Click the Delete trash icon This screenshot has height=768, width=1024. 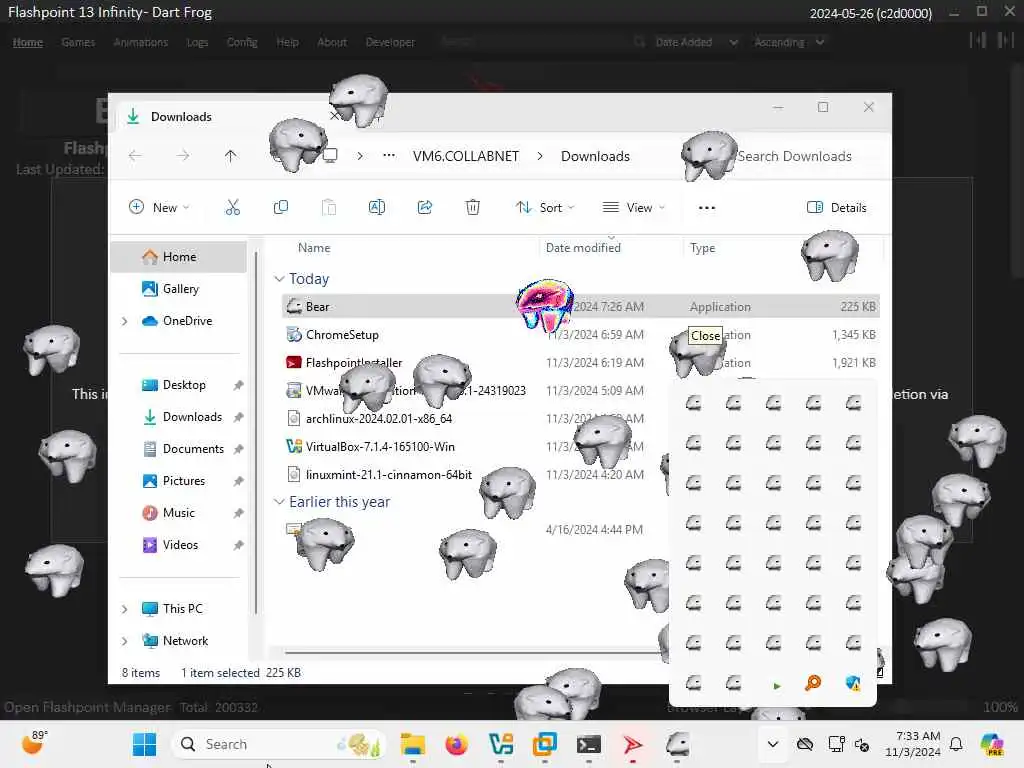[473, 208]
